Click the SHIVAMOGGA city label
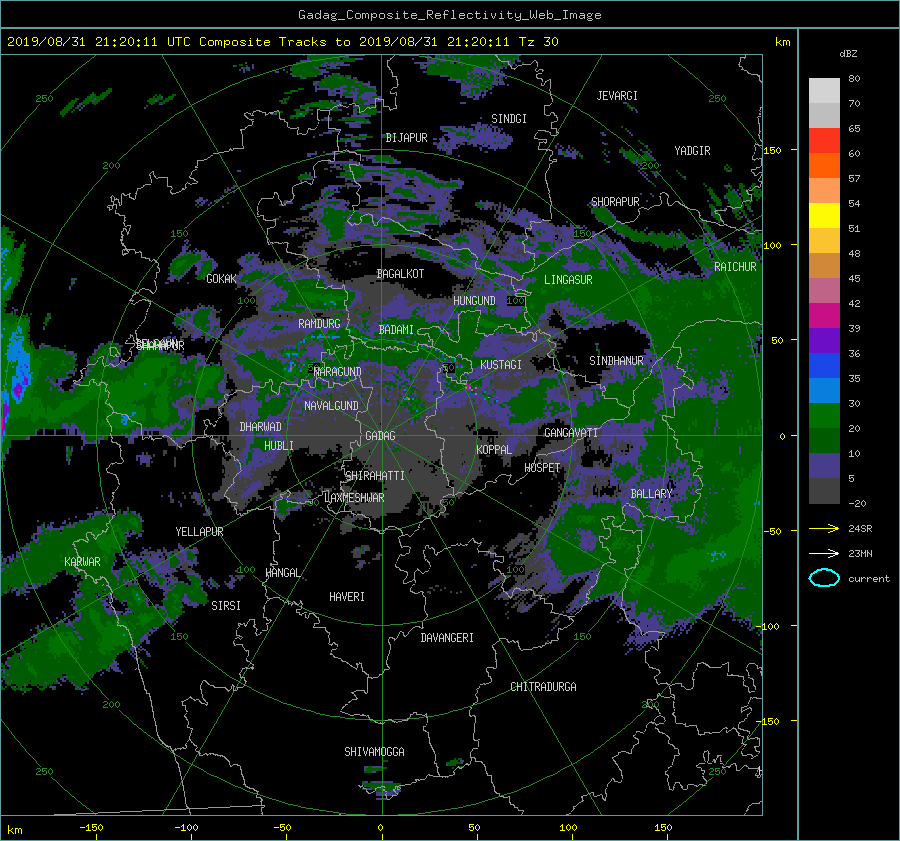The image size is (900, 841). (x=374, y=752)
